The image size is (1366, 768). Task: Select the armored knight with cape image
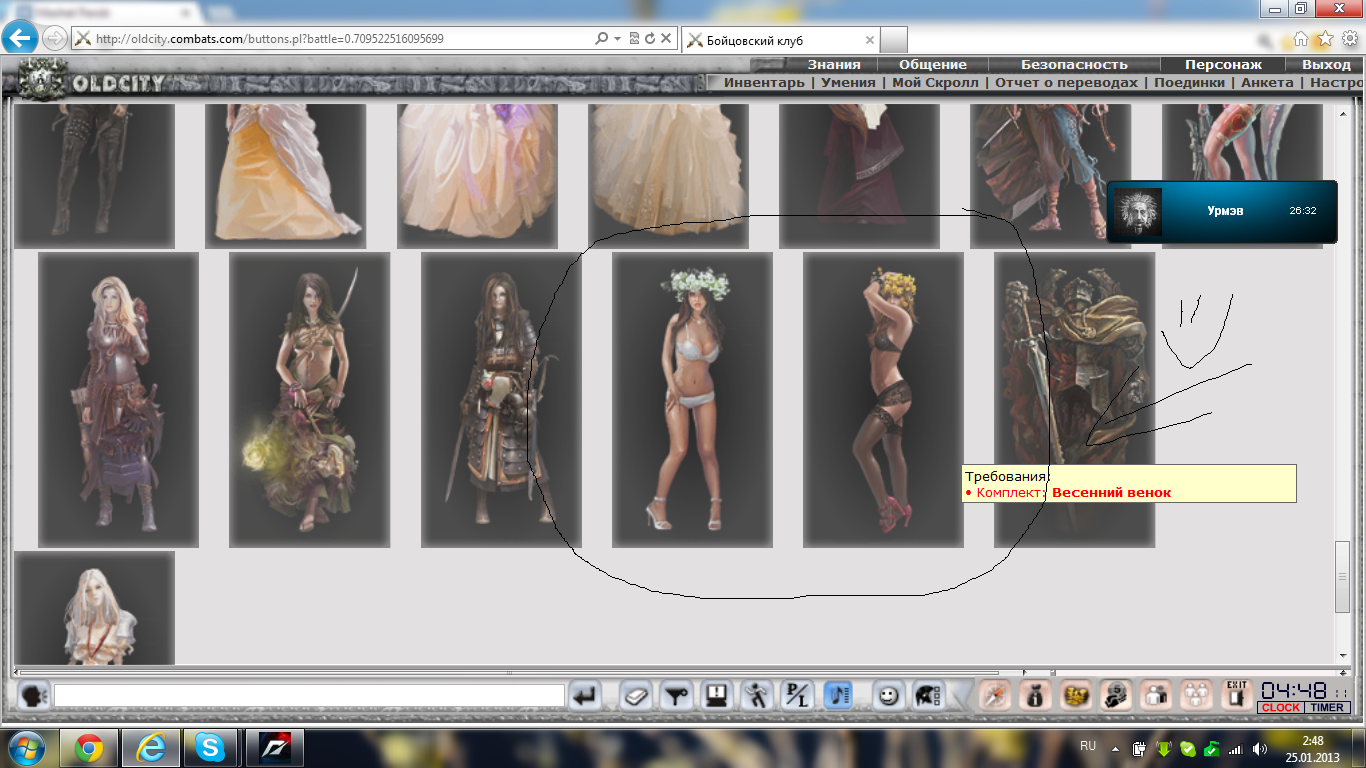tap(1074, 400)
